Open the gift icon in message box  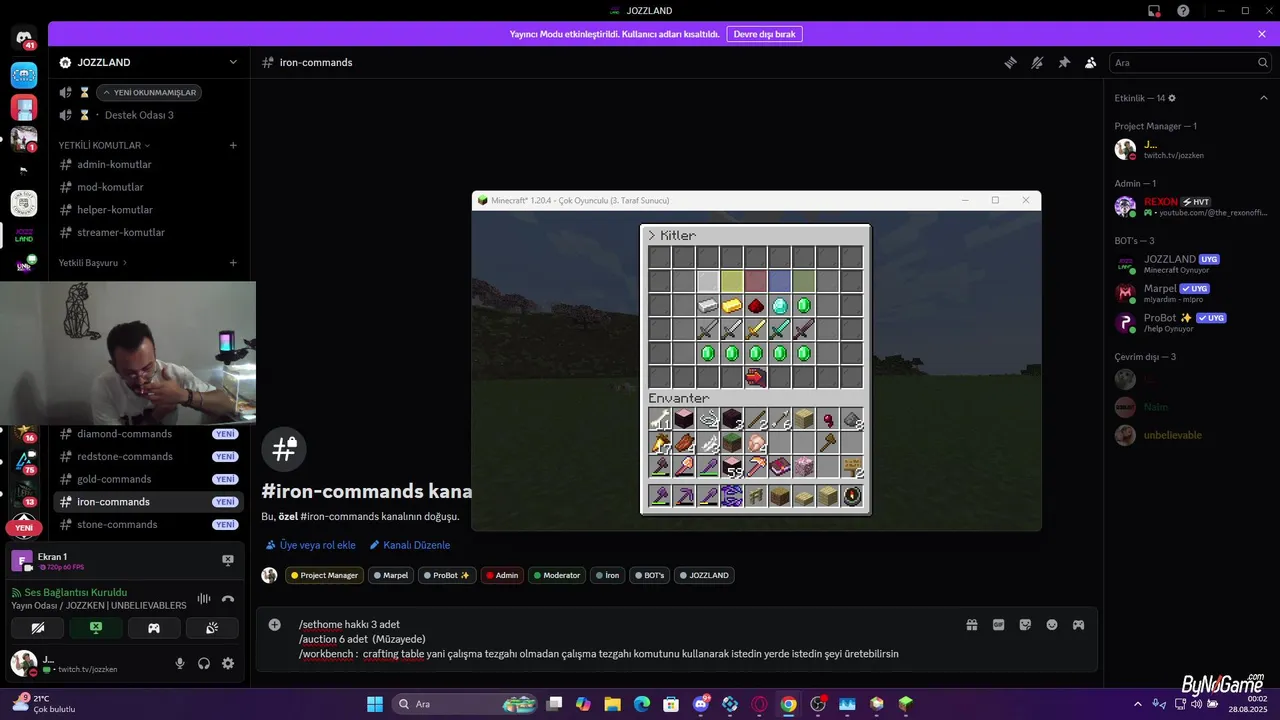[x=971, y=624]
